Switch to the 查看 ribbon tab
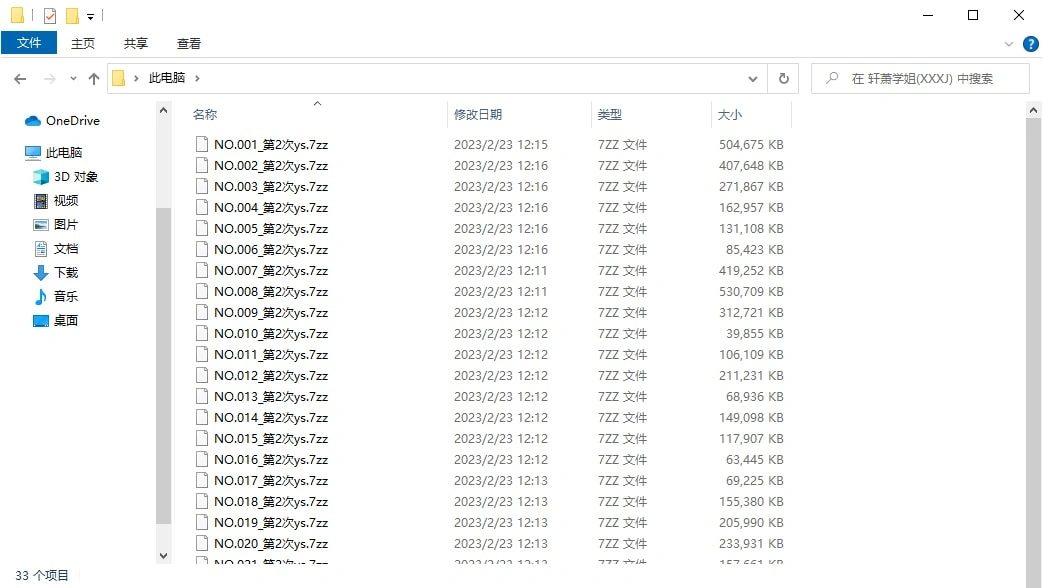The height and width of the screenshot is (588, 1043). (x=189, y=43)
